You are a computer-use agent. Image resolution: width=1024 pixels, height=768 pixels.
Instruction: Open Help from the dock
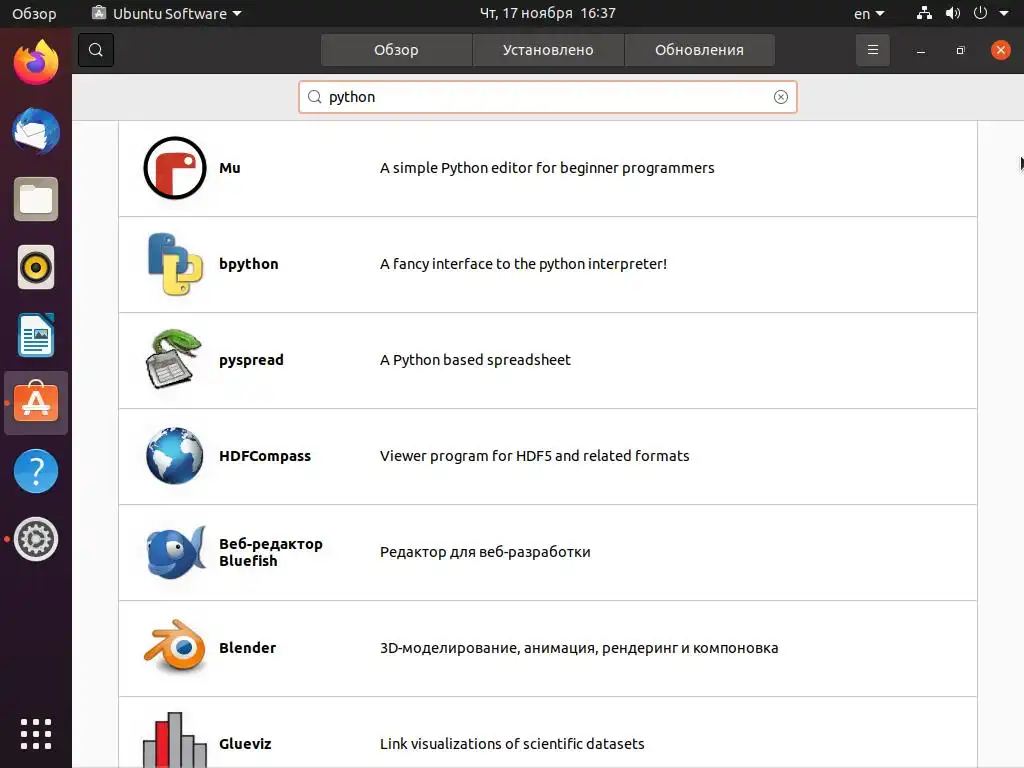coord(36,471)
